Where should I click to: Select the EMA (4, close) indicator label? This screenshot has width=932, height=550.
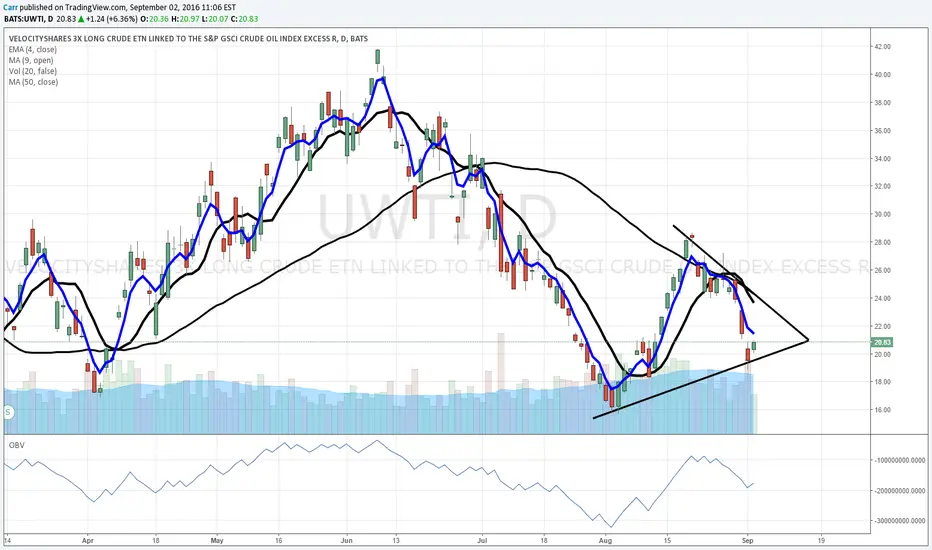point(33,50)
